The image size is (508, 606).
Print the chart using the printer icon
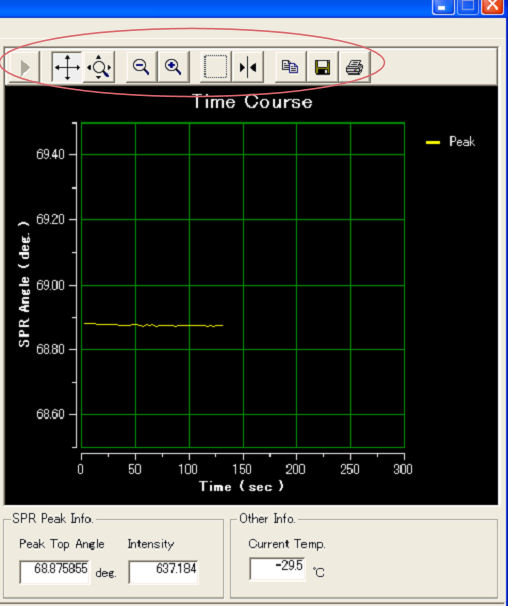(355, 67)
